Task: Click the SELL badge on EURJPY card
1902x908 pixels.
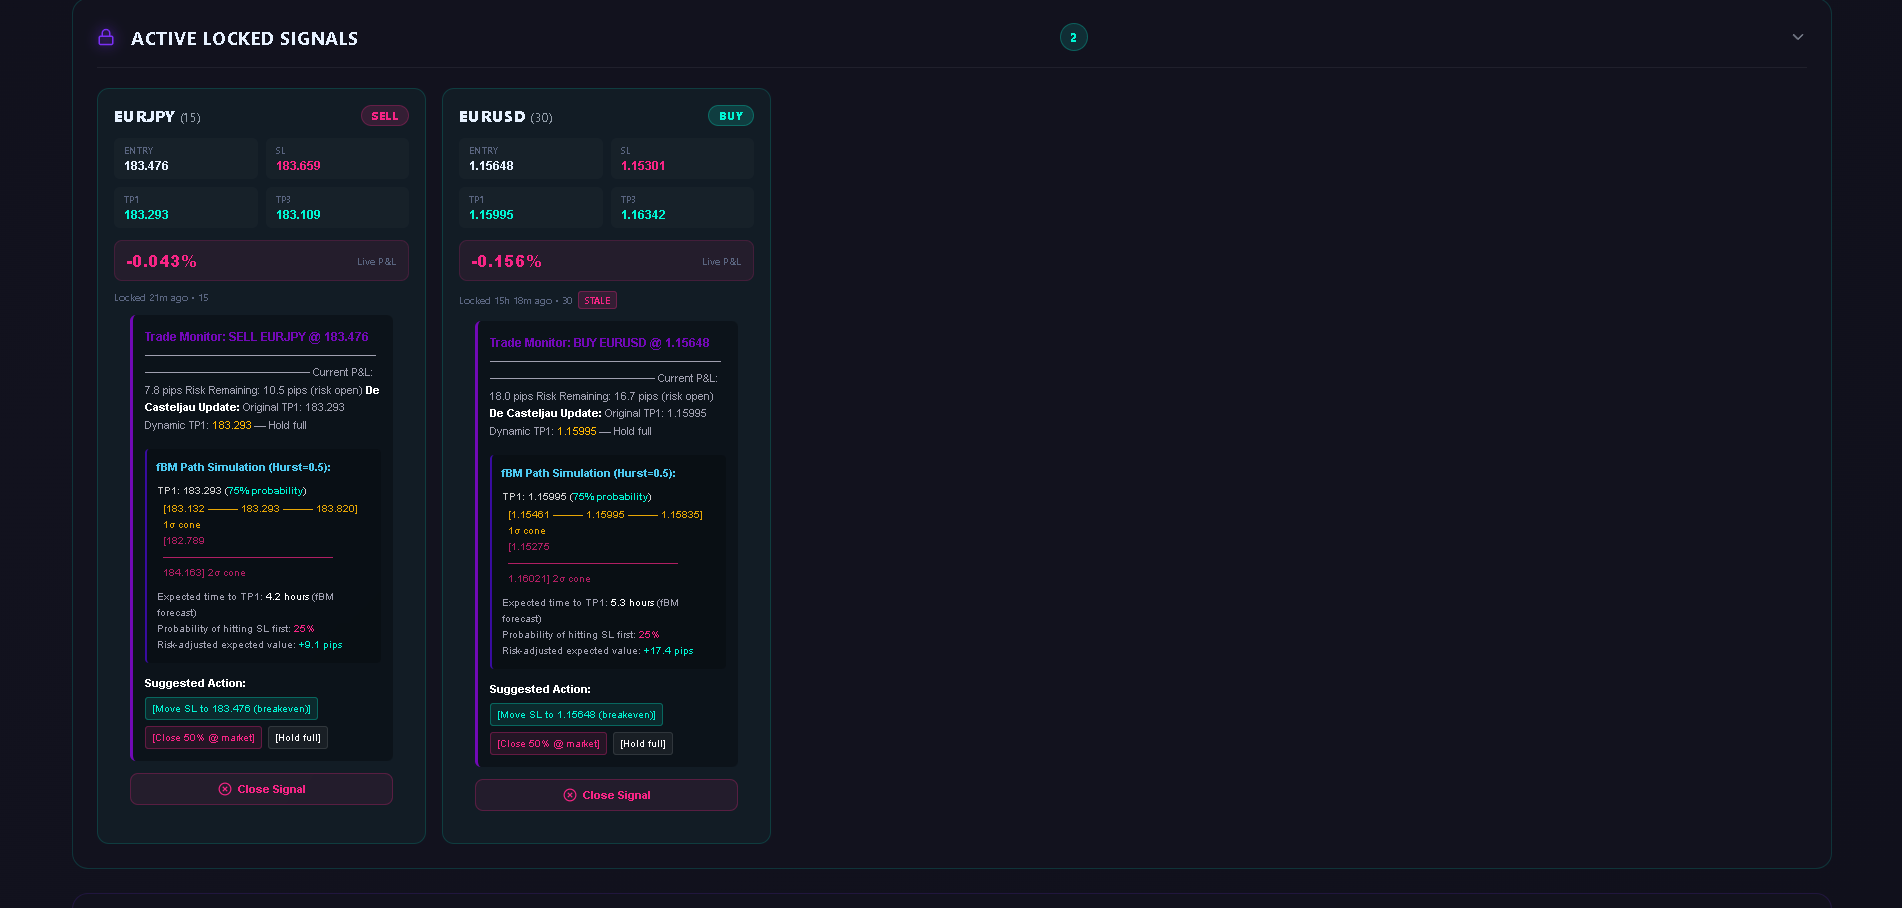Action: (x=384, y=116)
